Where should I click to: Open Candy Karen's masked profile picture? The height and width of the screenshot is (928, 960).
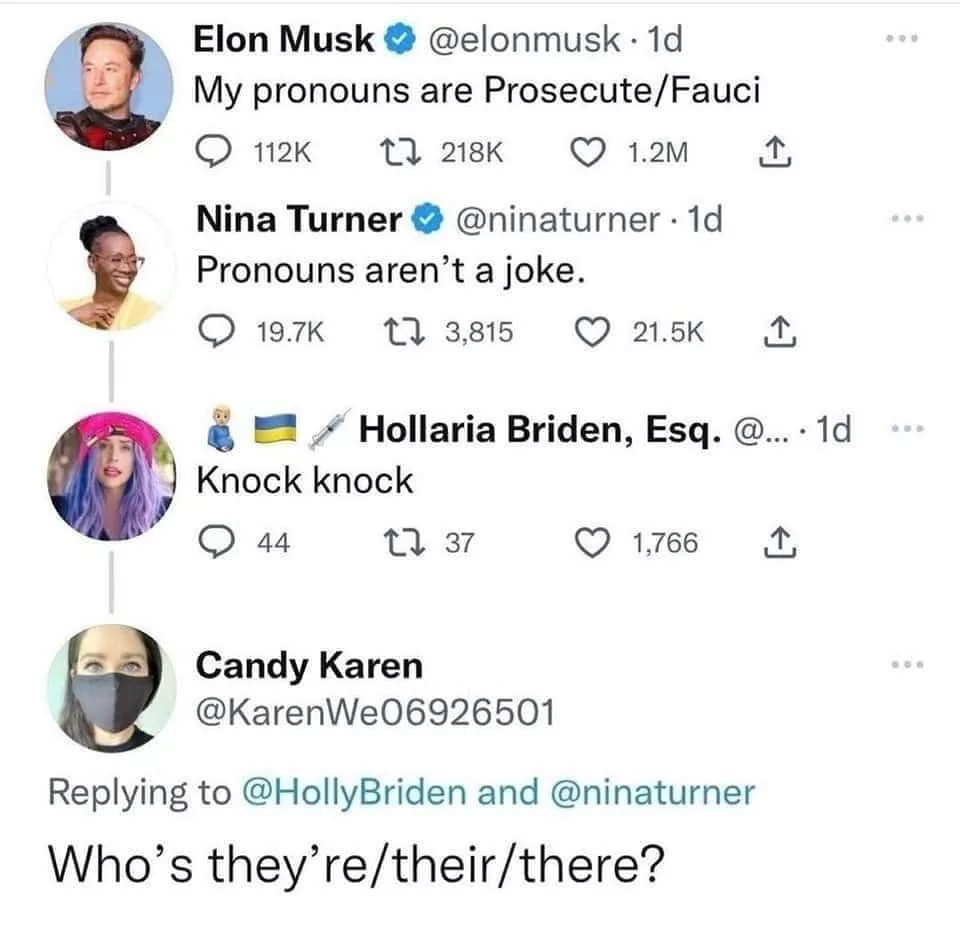[x=112, y=688]
